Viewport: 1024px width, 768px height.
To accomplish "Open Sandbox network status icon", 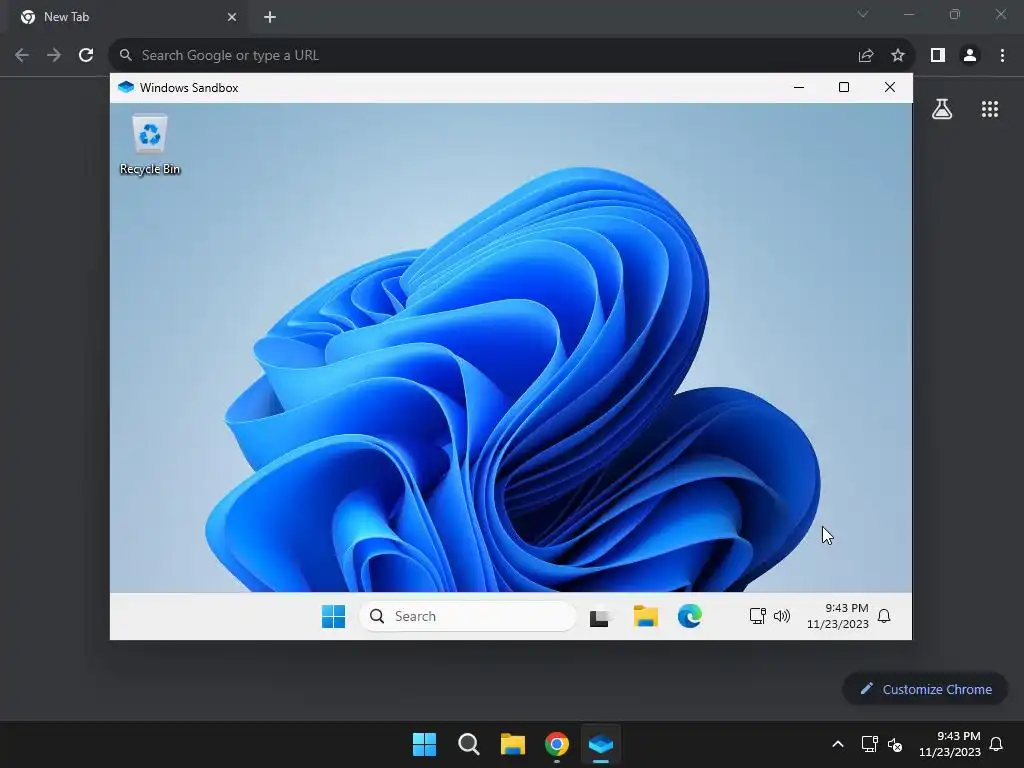I will click(758, 616).
